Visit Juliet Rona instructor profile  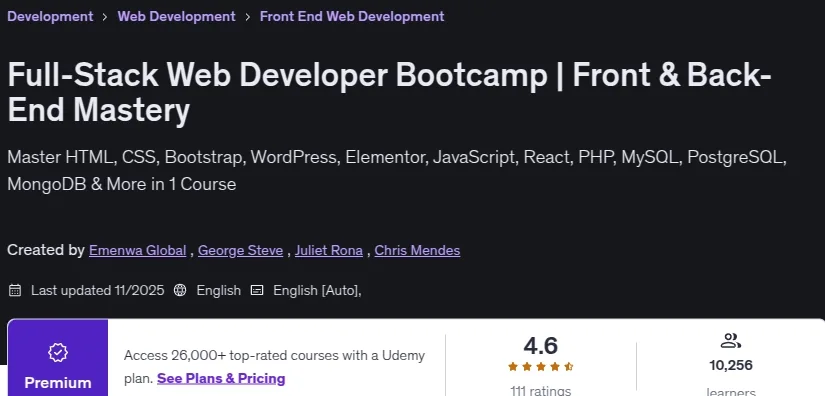point(329,250)
